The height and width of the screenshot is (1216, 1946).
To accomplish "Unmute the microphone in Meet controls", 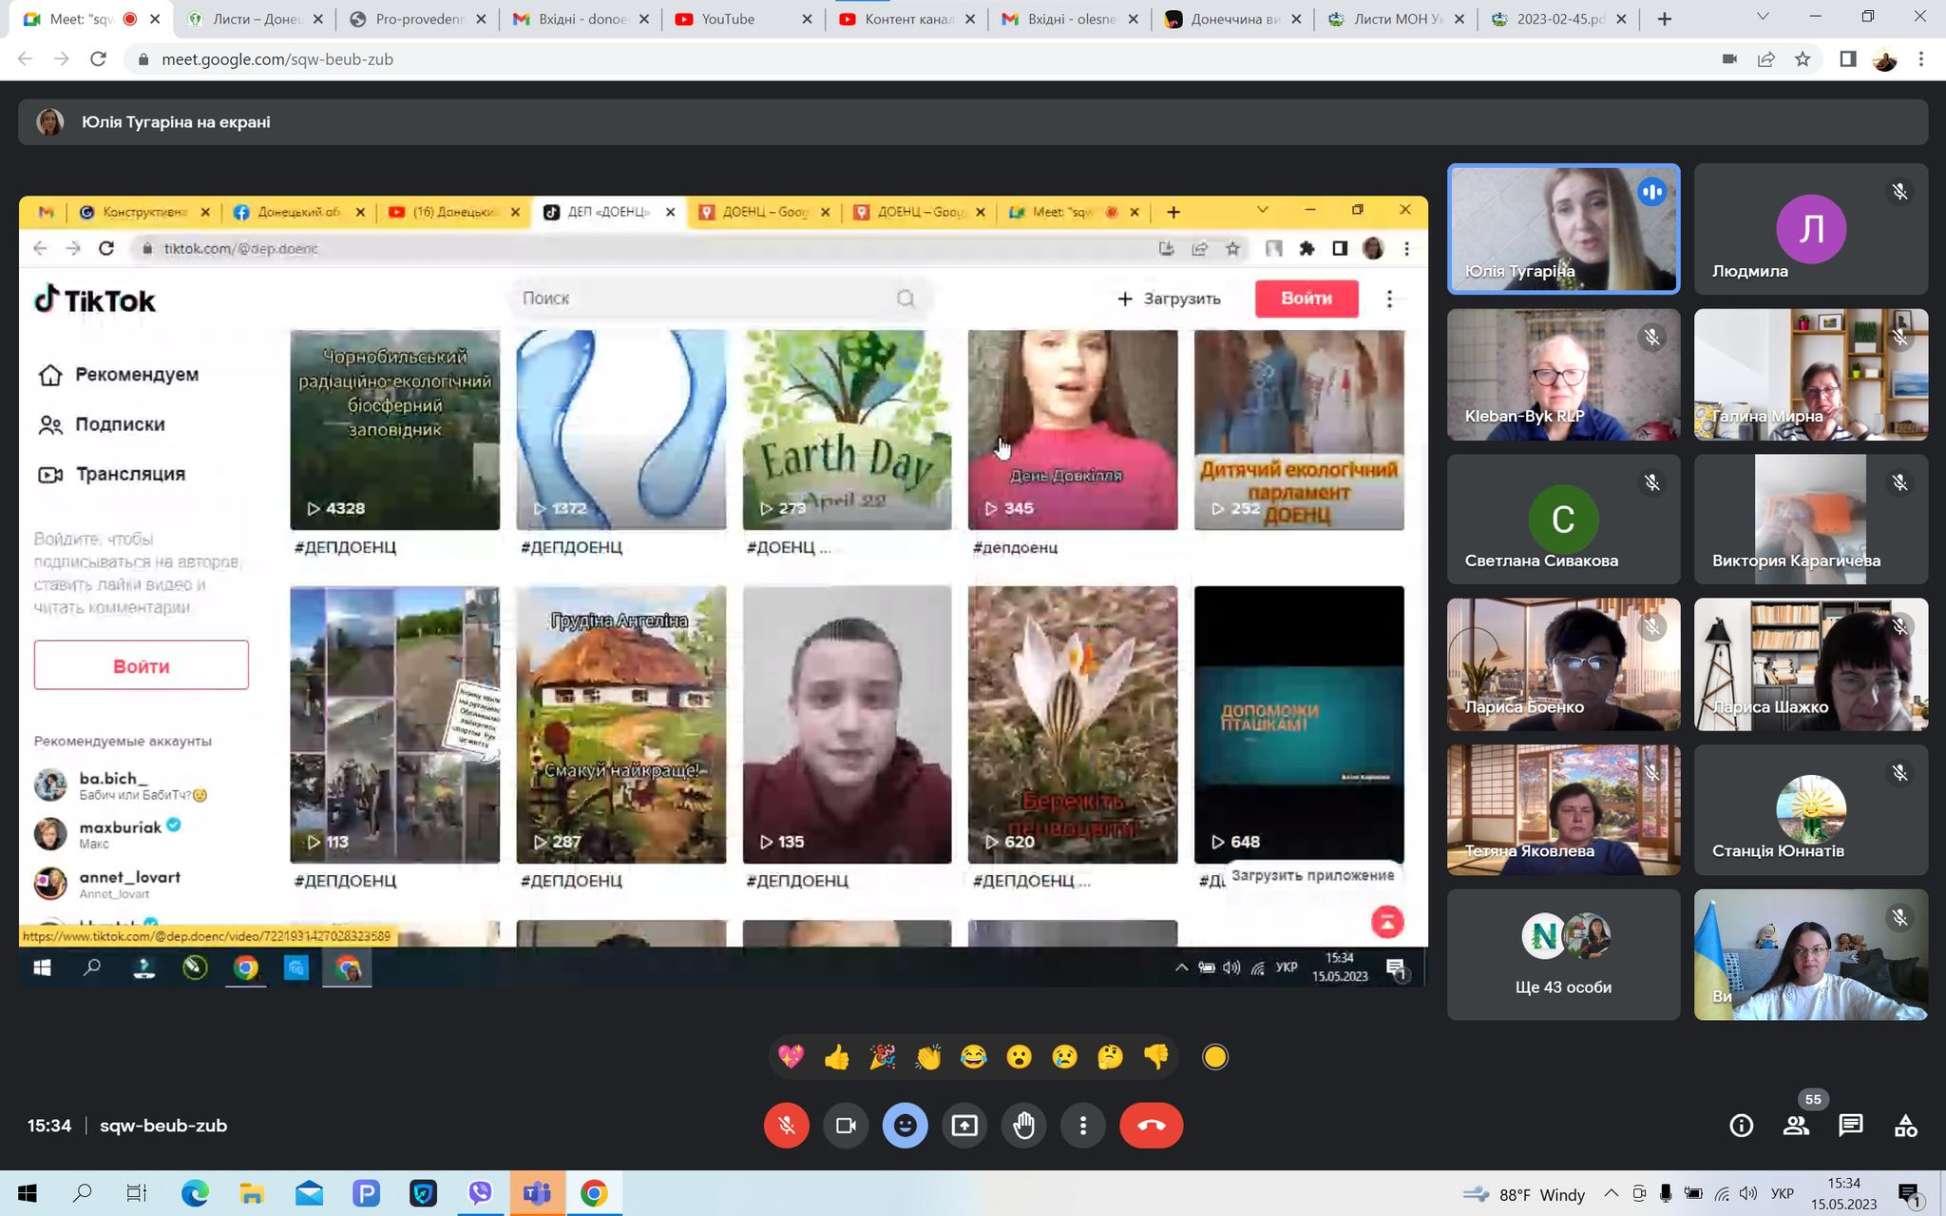I will 787,1125.
